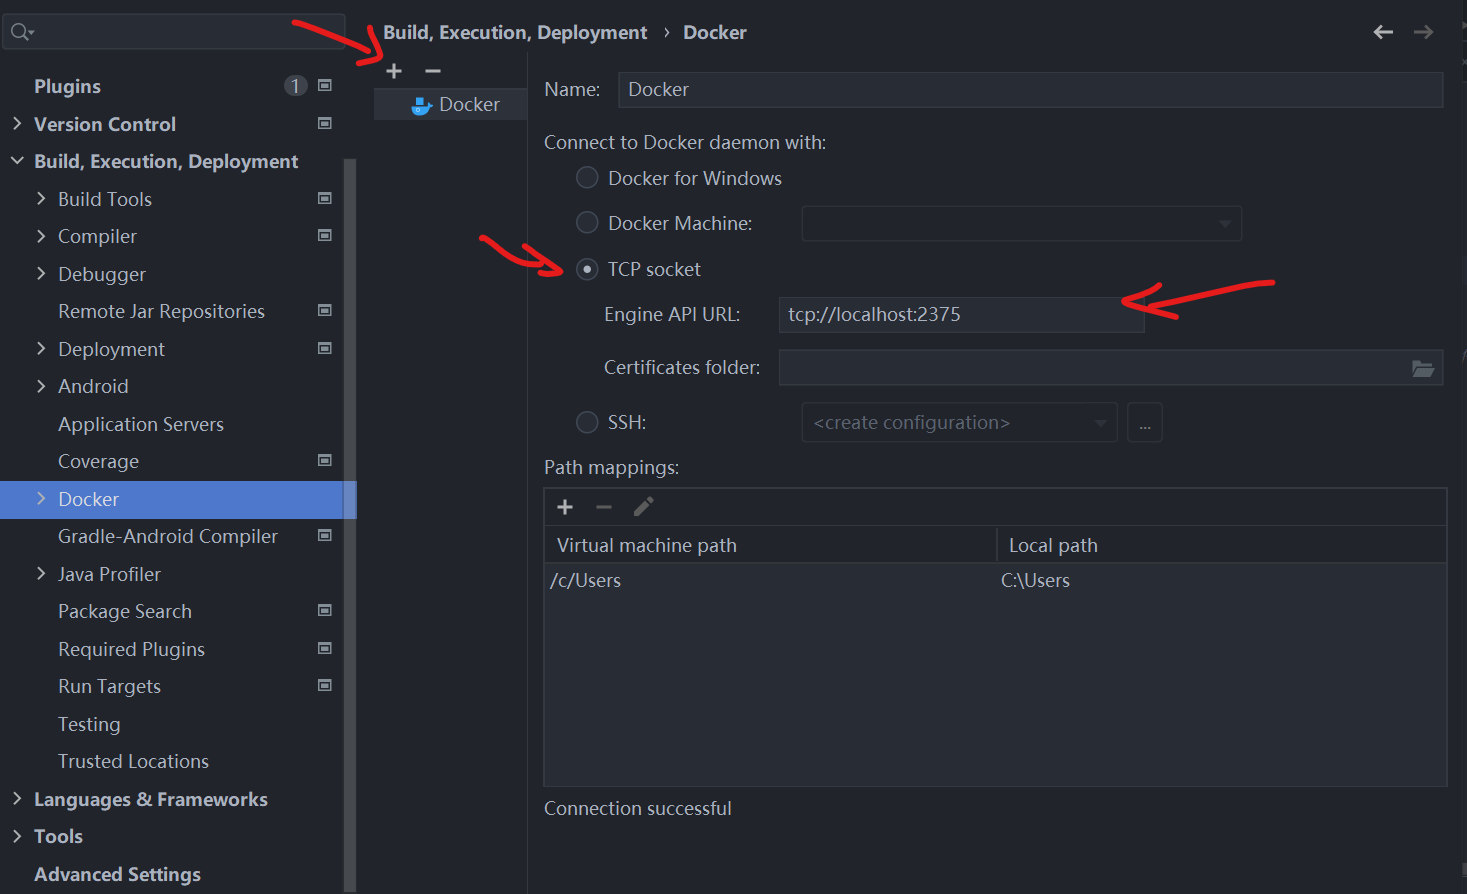Image resolution: width=1467 pixels, height=894 pixels.
Task: Expand Java Profiler tree node
Action: pyautogui.click(x=41, y=573)
